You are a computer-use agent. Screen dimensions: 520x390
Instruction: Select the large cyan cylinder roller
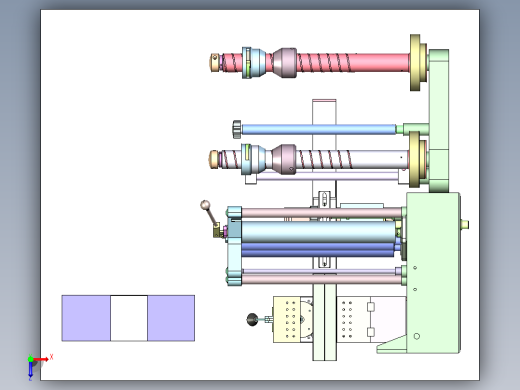pos(318,232)
